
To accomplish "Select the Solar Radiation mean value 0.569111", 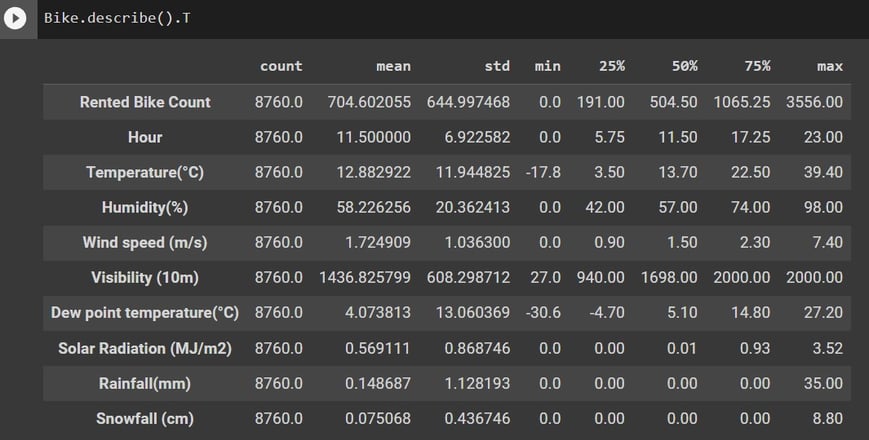I will click(378, 348).
